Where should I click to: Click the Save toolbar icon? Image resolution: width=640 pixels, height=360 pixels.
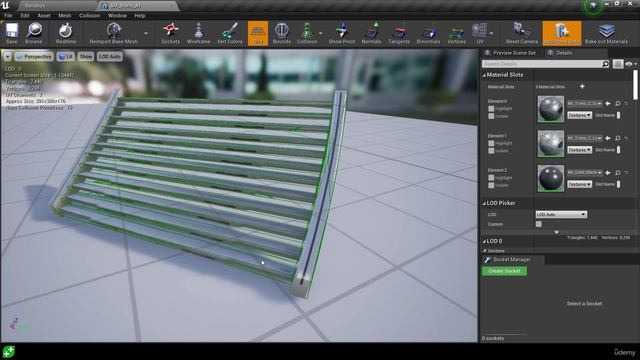click(x=11, y=33)
